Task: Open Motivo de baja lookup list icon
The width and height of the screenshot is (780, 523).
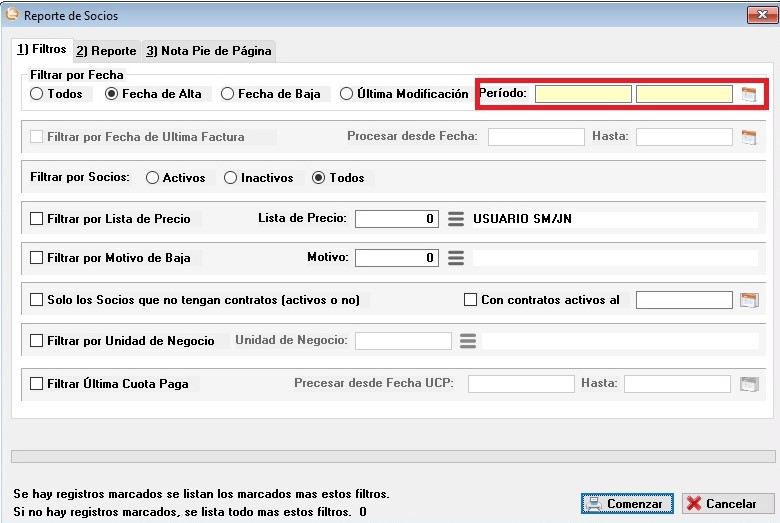Action: click(456, 258)
